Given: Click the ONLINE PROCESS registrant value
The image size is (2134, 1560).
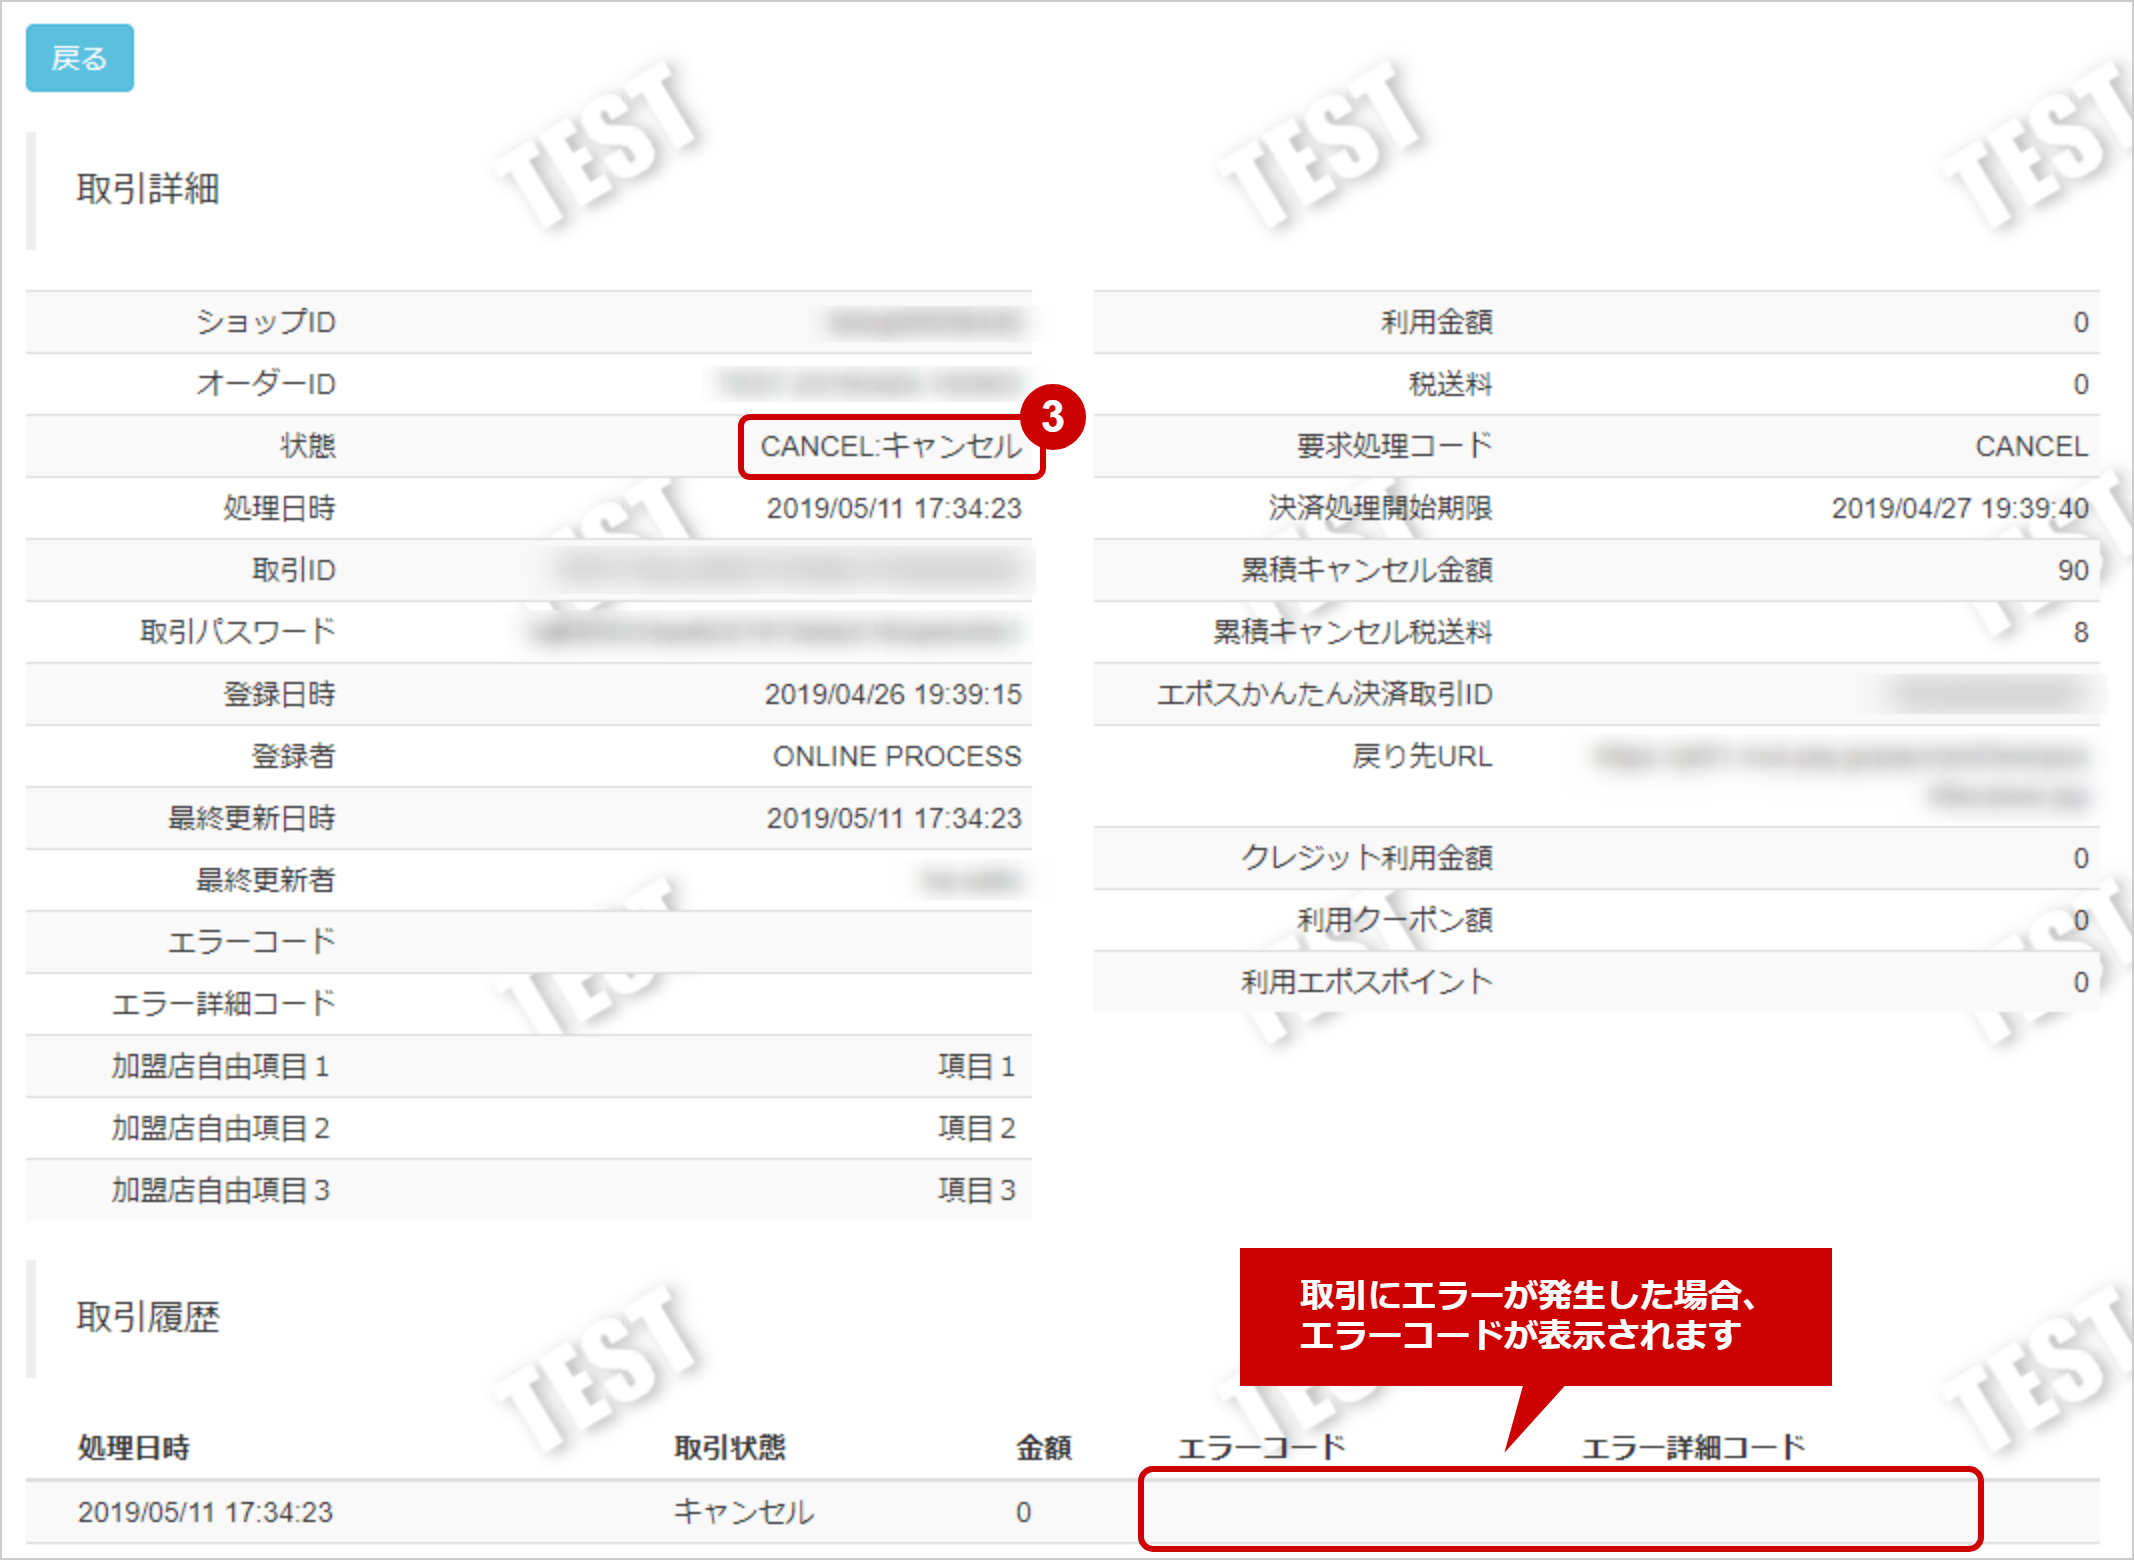Looking at the screenshot, I should click(x=897, y=756).
